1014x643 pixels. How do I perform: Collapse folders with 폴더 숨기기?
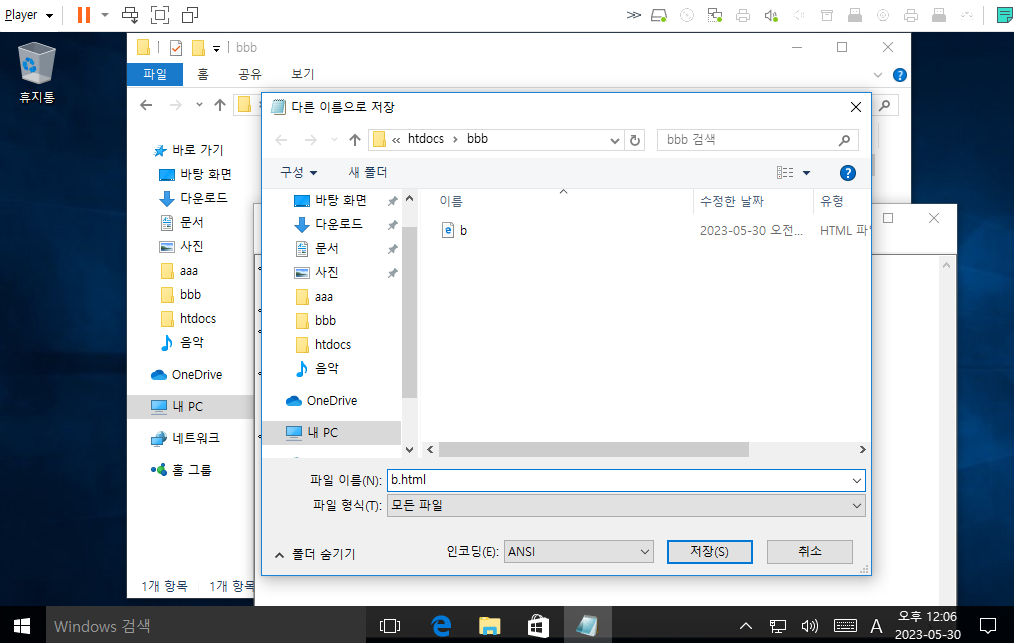coord(315,554)
